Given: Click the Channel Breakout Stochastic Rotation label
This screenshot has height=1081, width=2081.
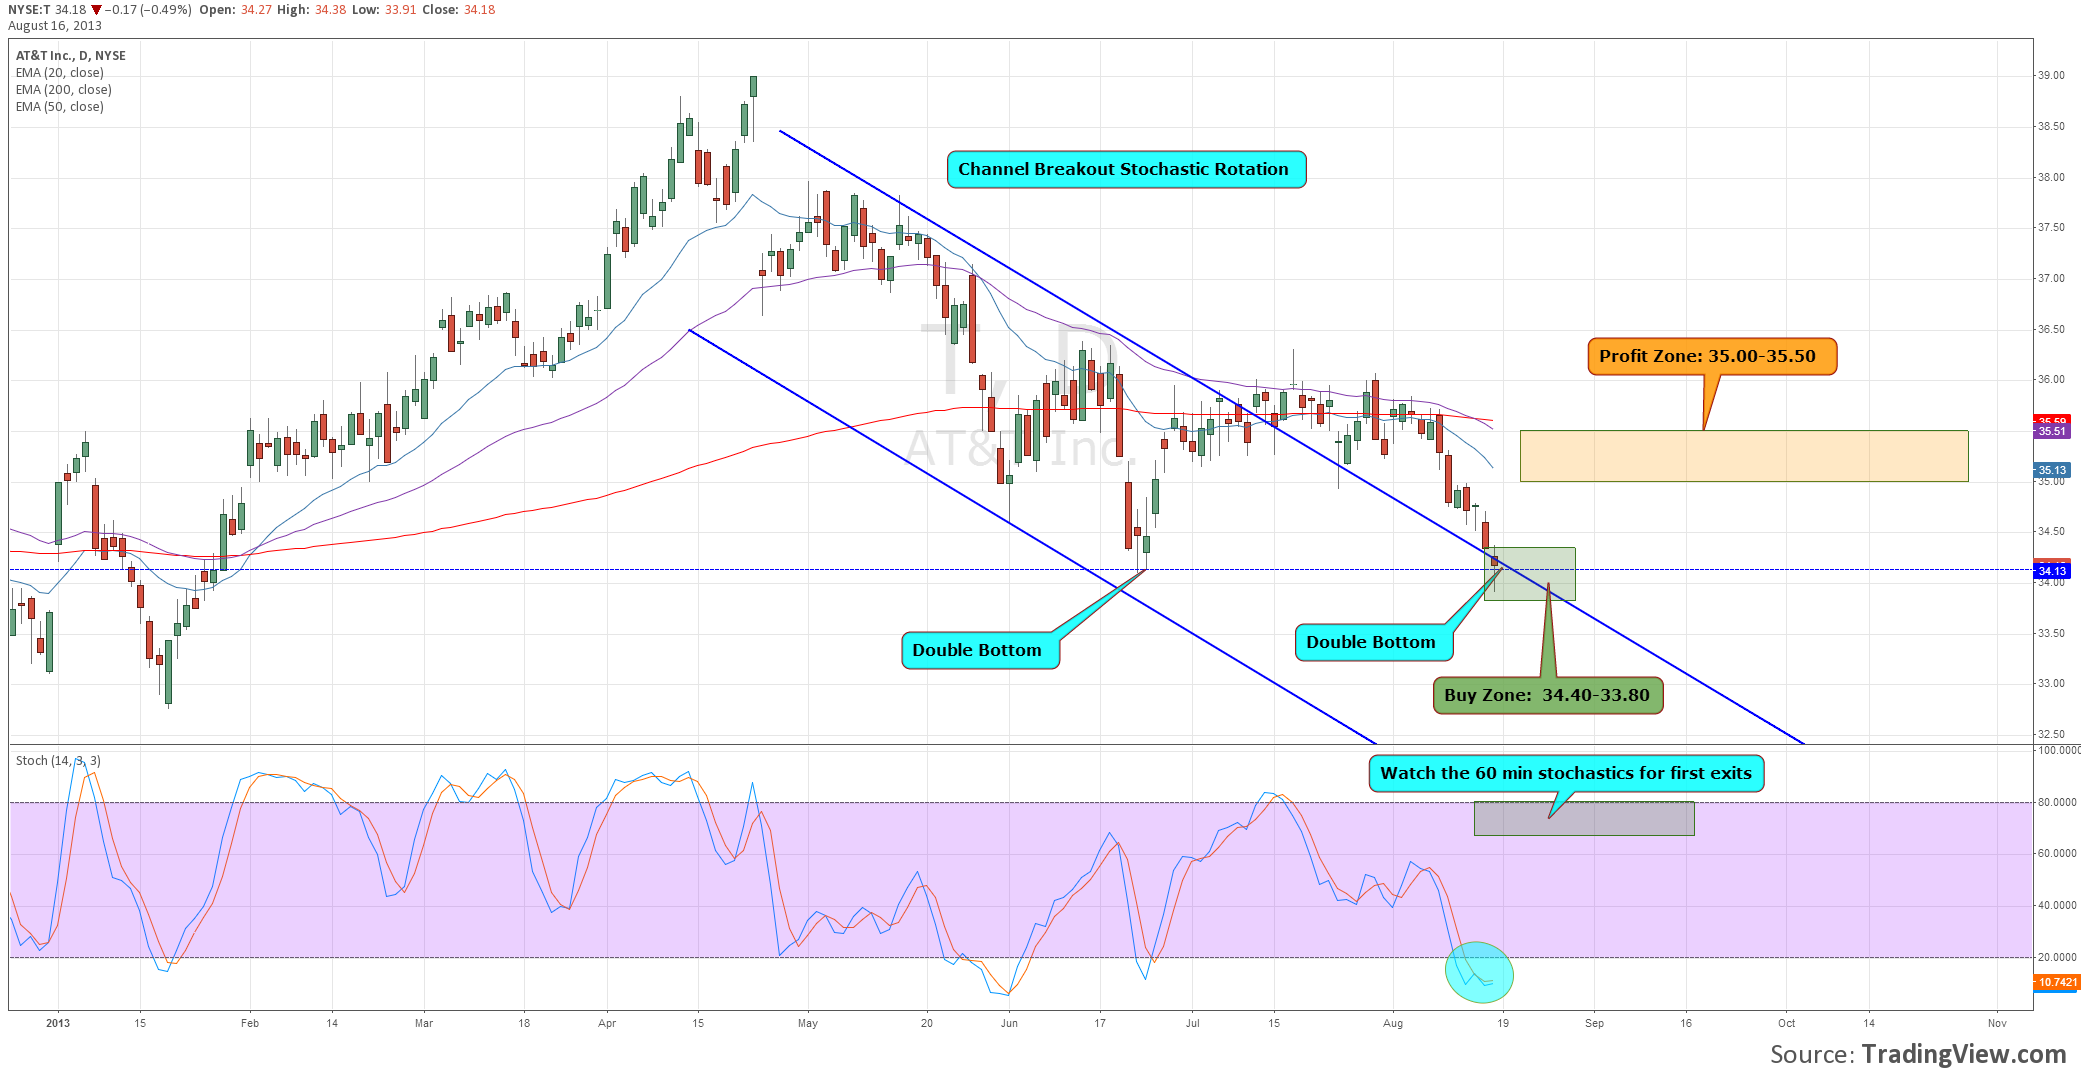Looking at the screenshot, I should click(x=1125, y=169).
